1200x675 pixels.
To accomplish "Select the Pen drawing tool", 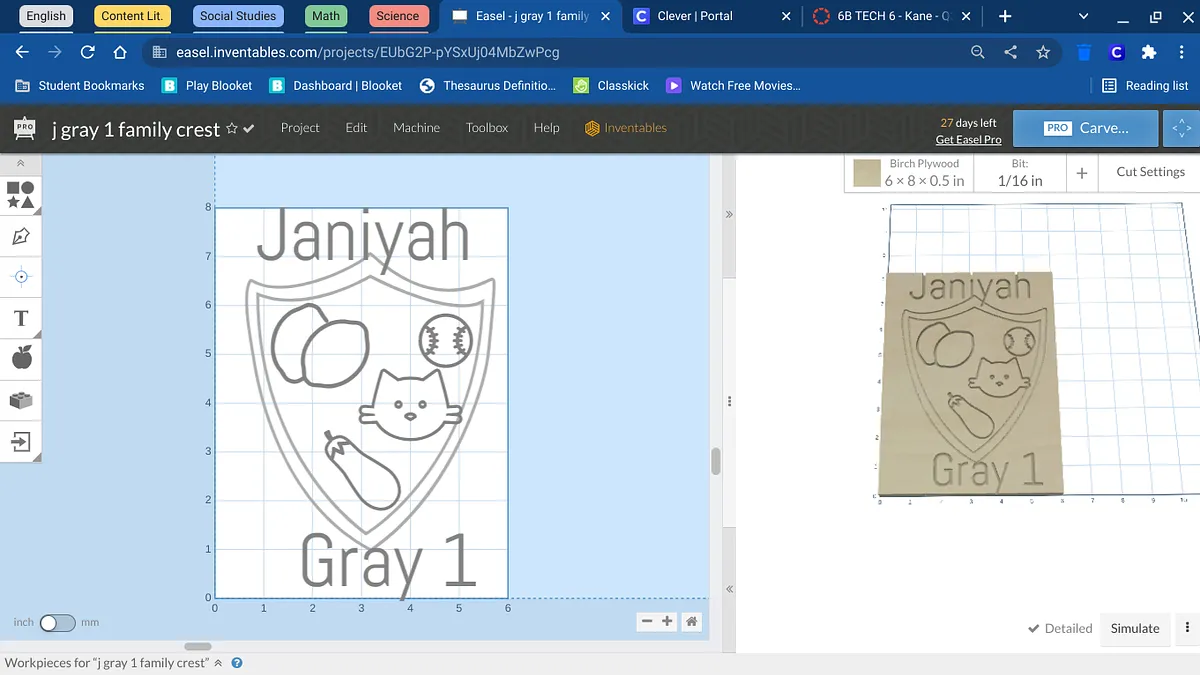I will pyautogui.click(x=21, y=236).
